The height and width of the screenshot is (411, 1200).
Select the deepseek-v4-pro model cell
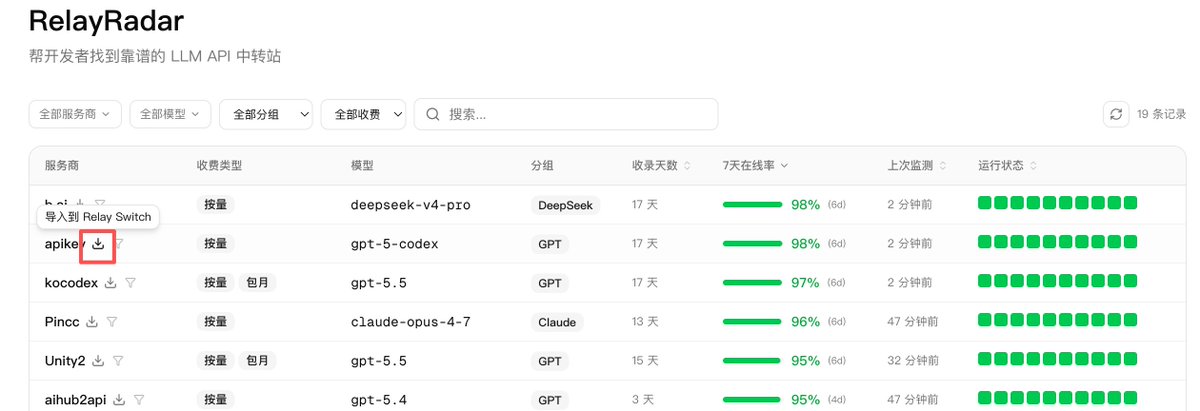click(410, 205)
